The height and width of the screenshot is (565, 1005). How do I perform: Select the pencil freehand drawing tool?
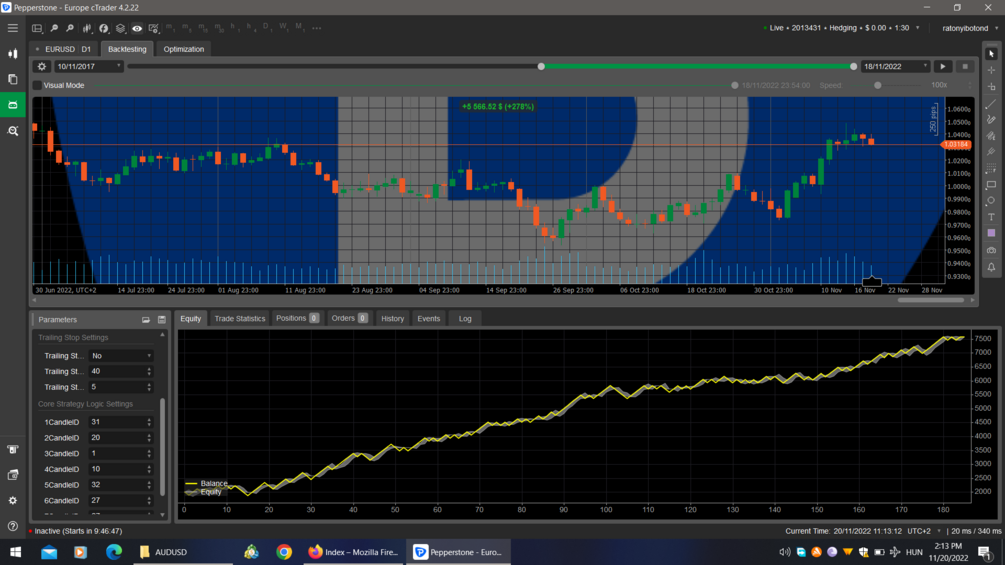(x=991, y=119)
